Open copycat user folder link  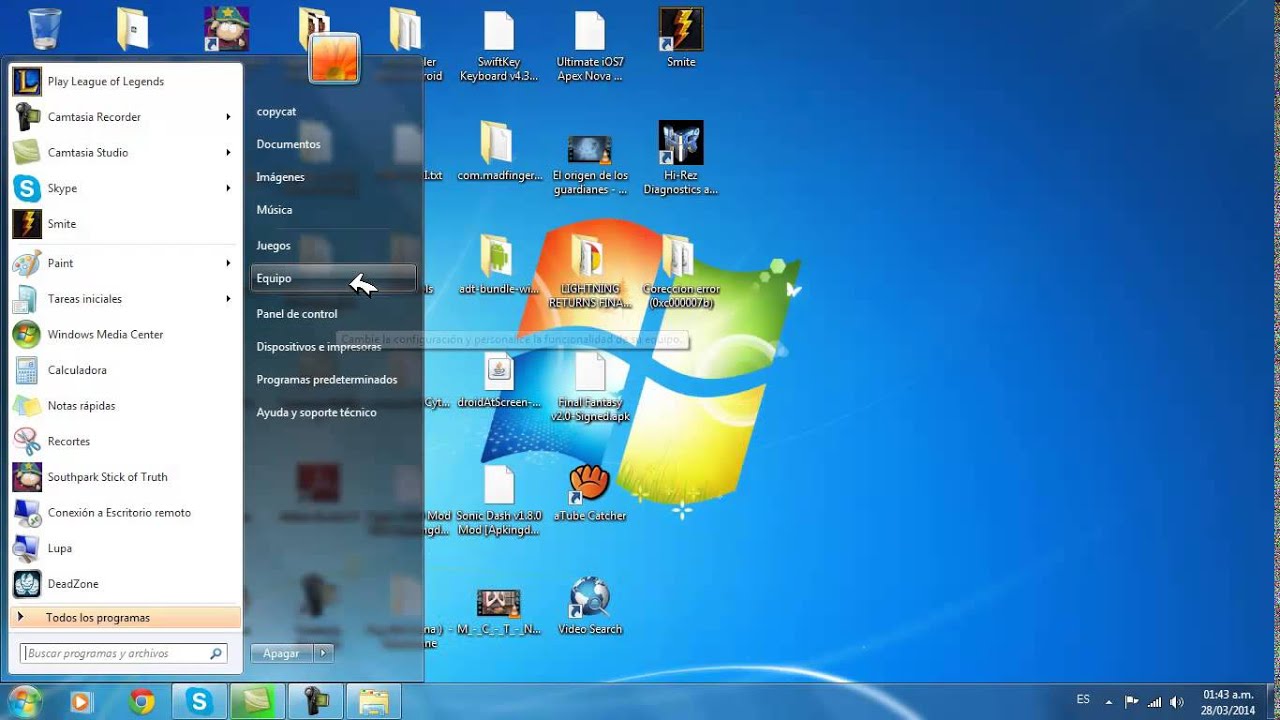[x=333, y=112]
